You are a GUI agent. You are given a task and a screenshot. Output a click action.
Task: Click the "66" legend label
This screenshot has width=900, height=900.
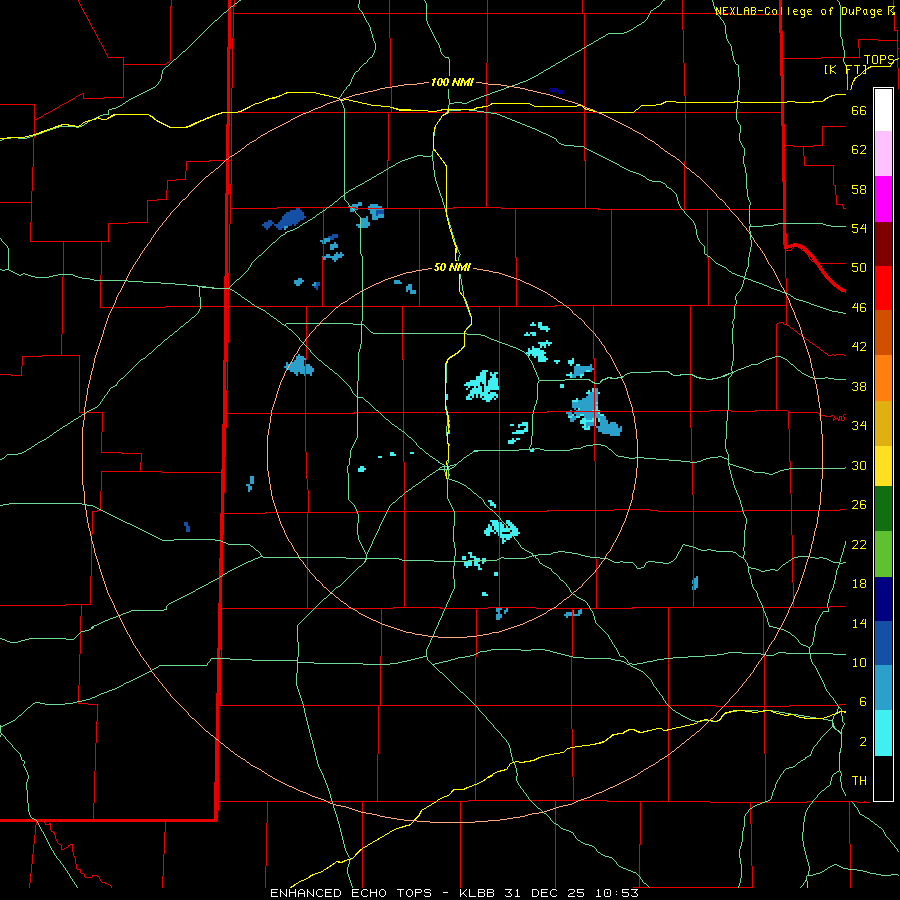pos(859,110)
